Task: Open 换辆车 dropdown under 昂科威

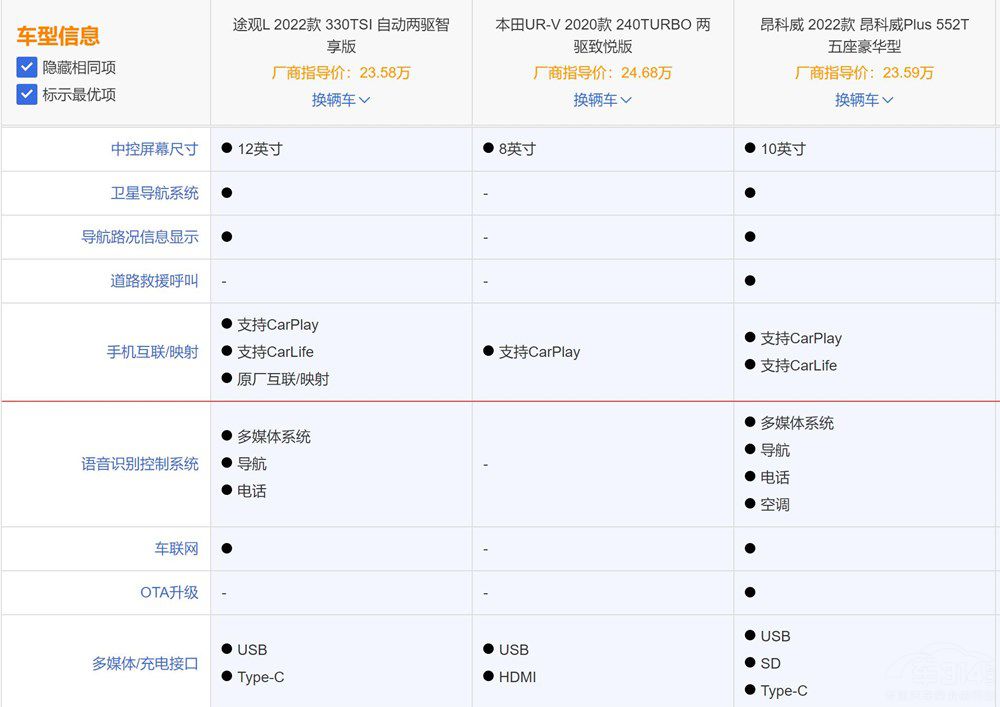Action: tap(864, 100)
